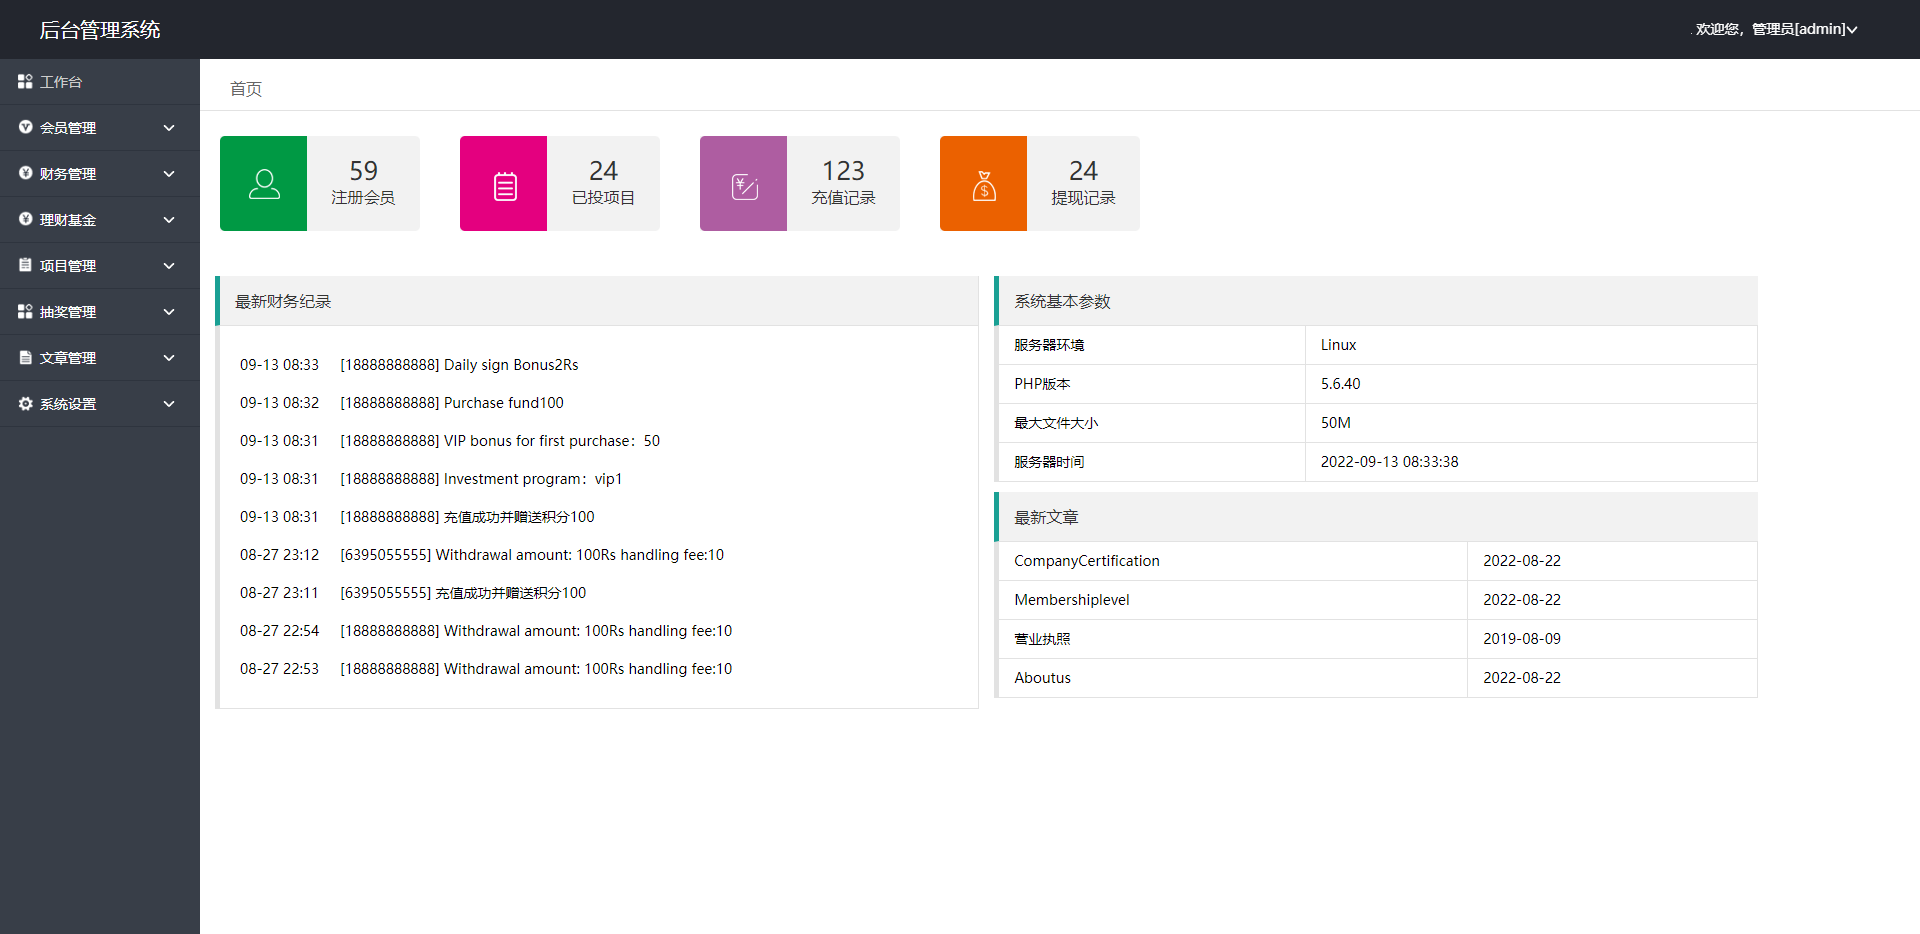Click the document icon beside 文章管理
Screen dimensions: 1920x934
pyautogui.click(x=25, y=358)
